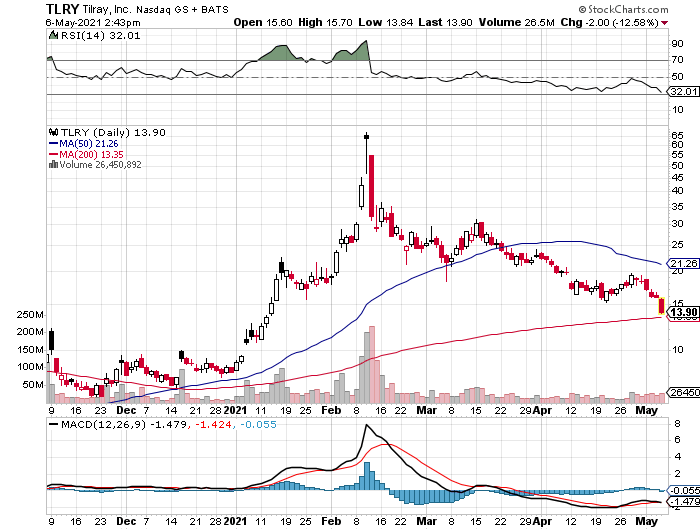Click the 6-May-2021 2:43pm timestamp

(93, 23)
